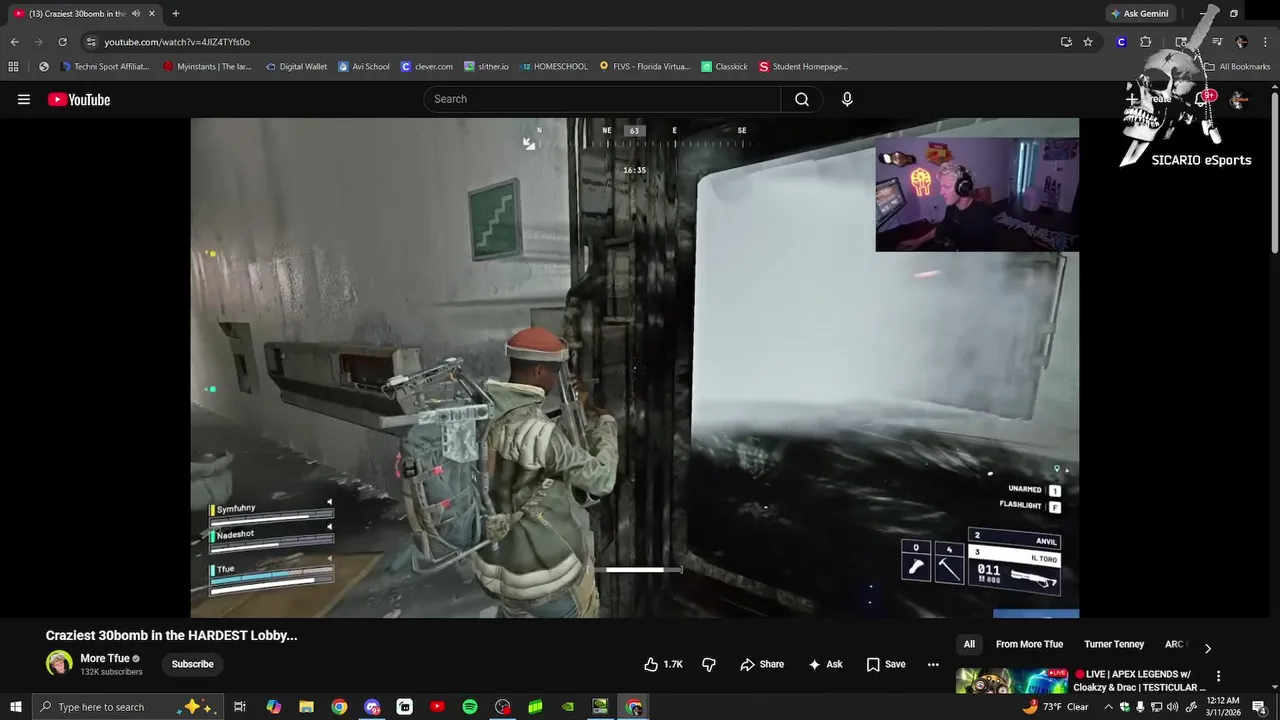Open YouTube app icon in taskbar

pyautogui.click(x=437, y=707)
